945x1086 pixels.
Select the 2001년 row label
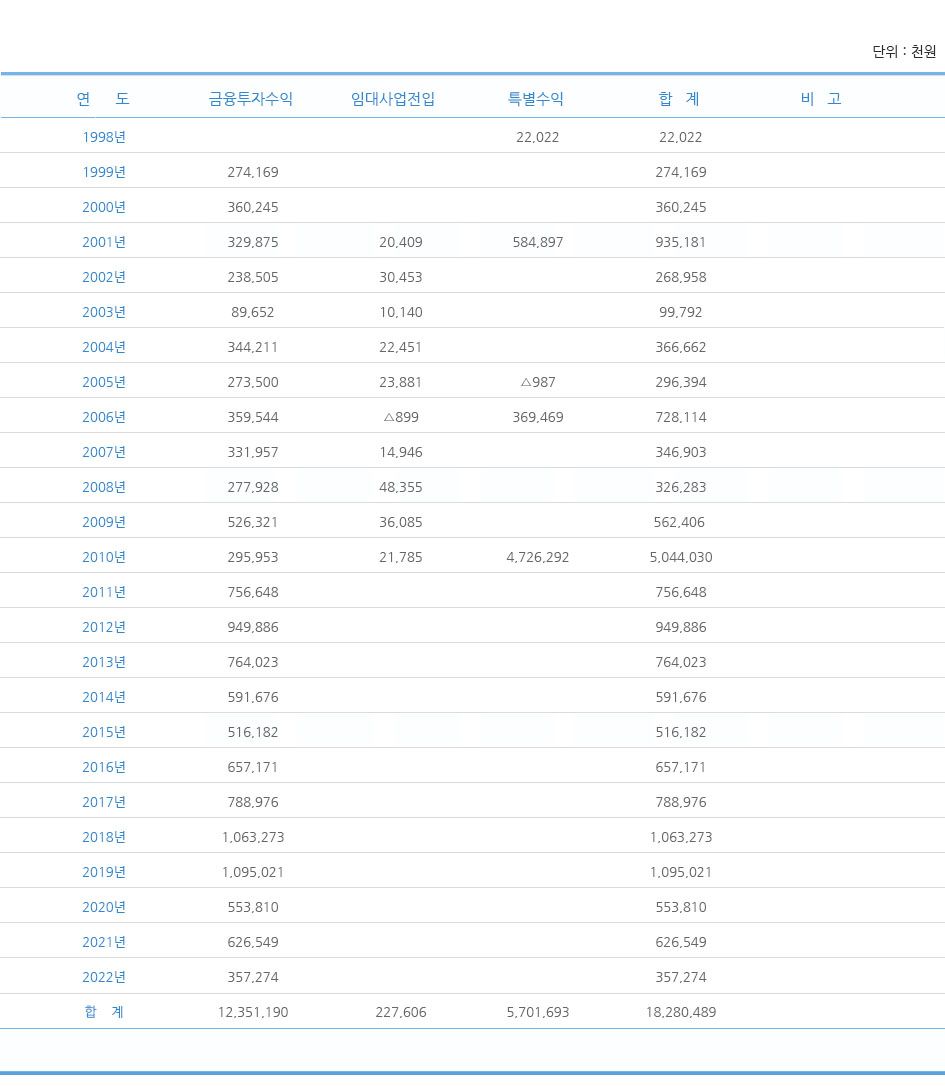pyautogui.click(x=104, y=242)
